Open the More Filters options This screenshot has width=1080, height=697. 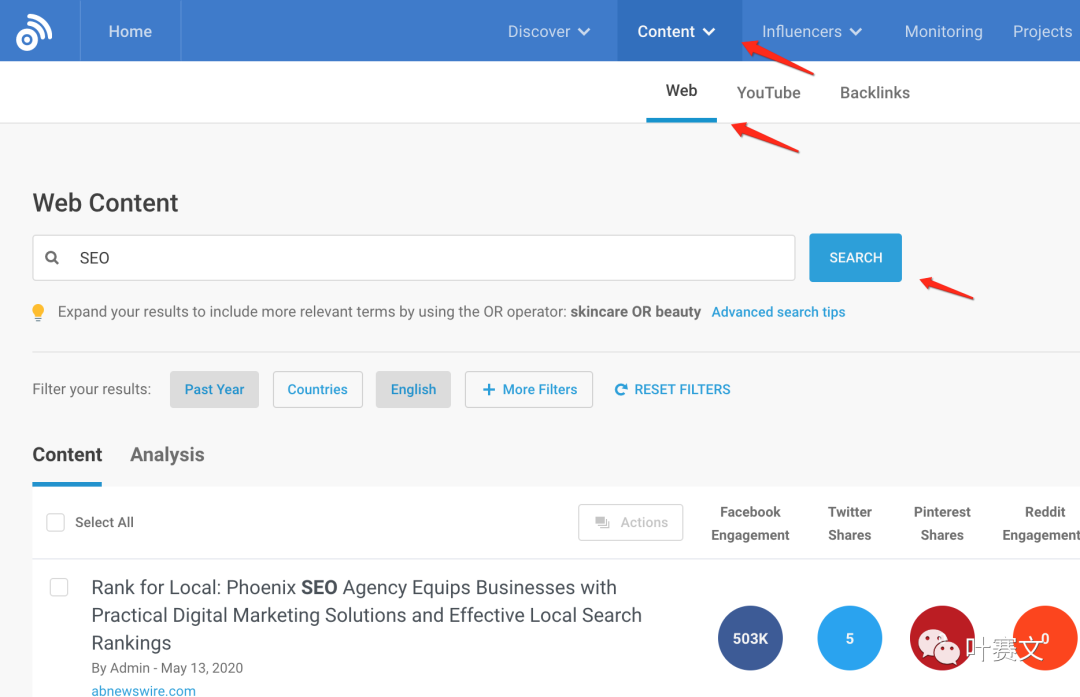(x=529, y=390)
